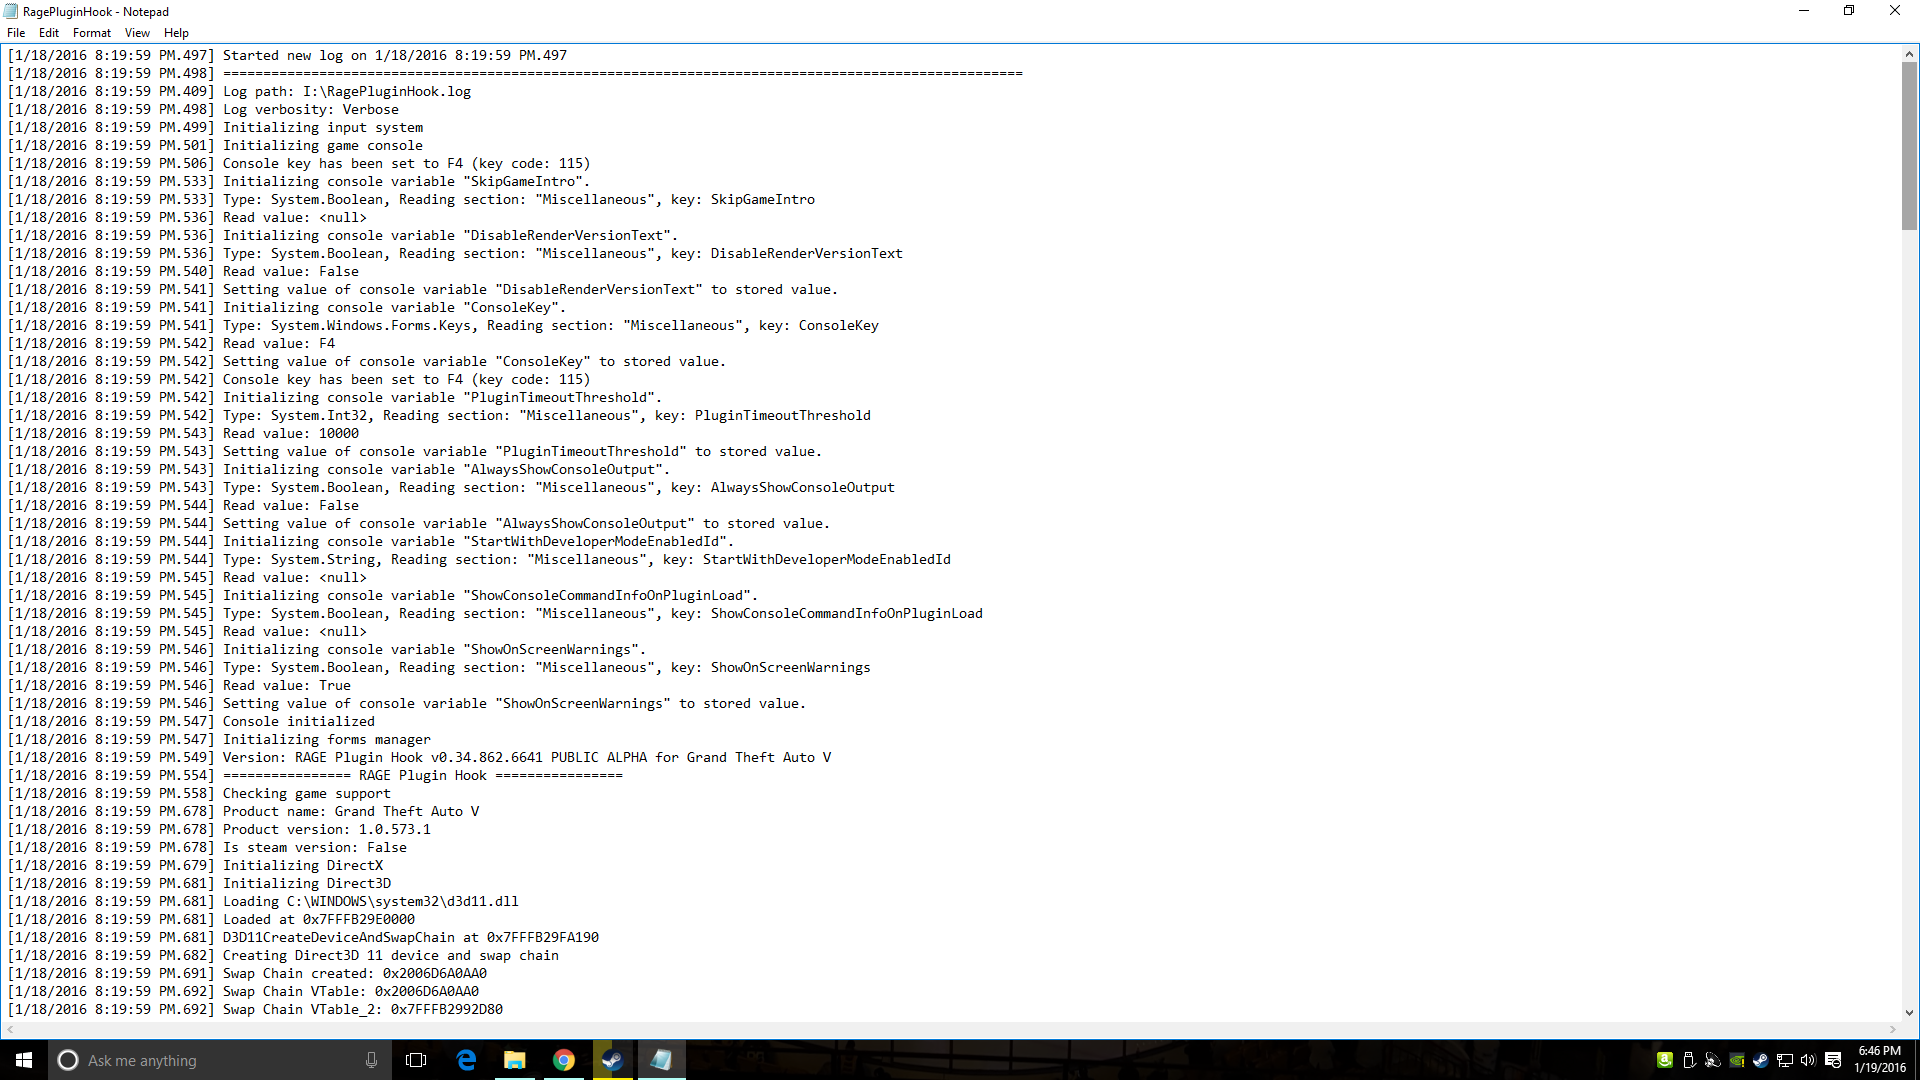
Task: Open the View menu
Action: click(137, 33)
